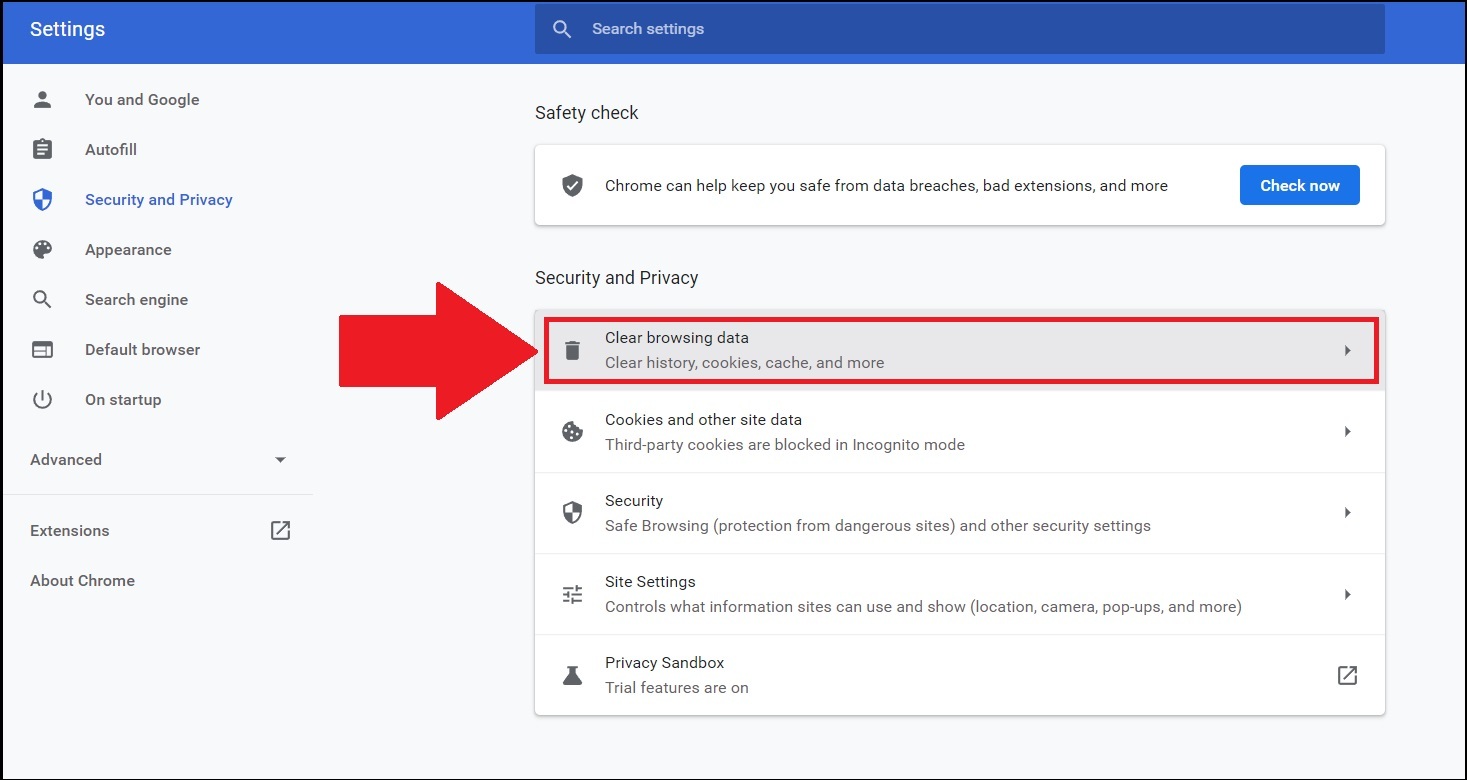Go to You and Google settings
The image size is (1467, 780).
click(x=142, y=99)
